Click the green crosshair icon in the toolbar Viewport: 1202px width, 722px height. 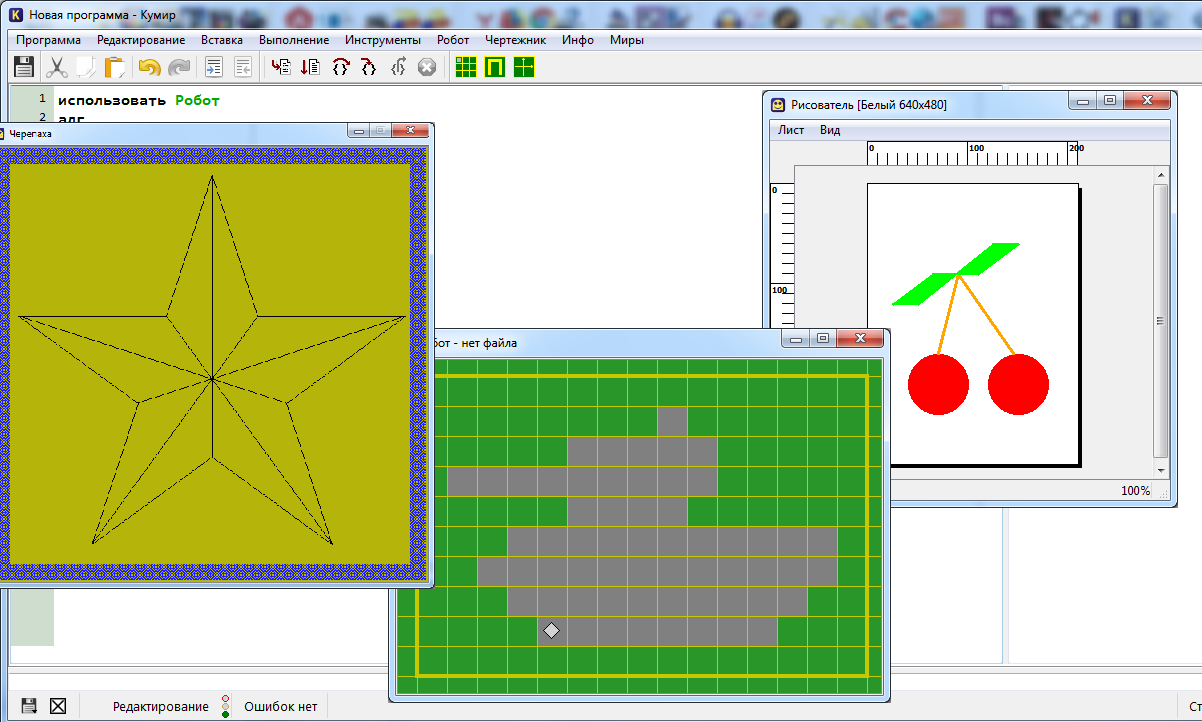524,67
